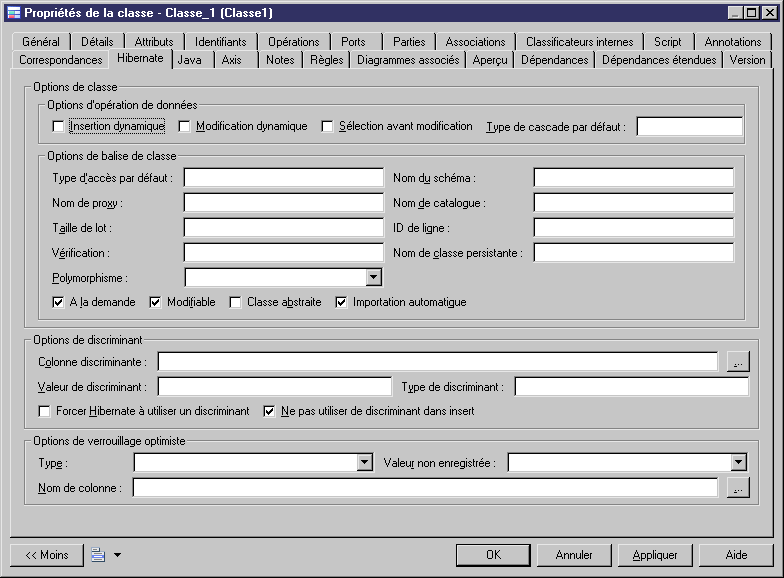
Task: Maximize the class properties window
Action: 752,12
